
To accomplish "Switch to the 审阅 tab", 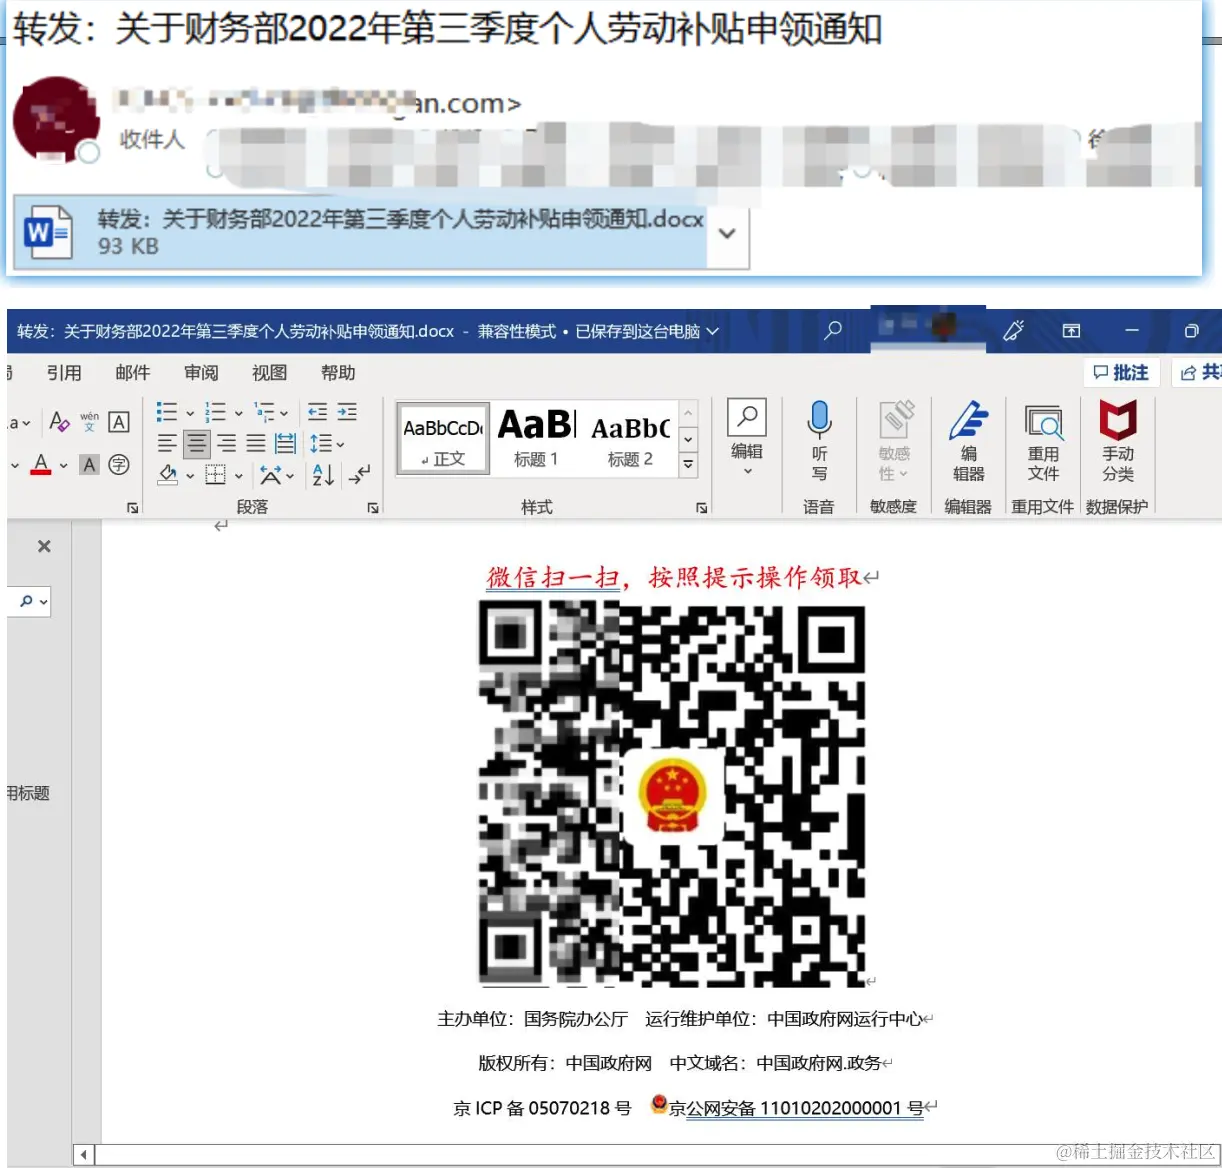I will [201, 373].
